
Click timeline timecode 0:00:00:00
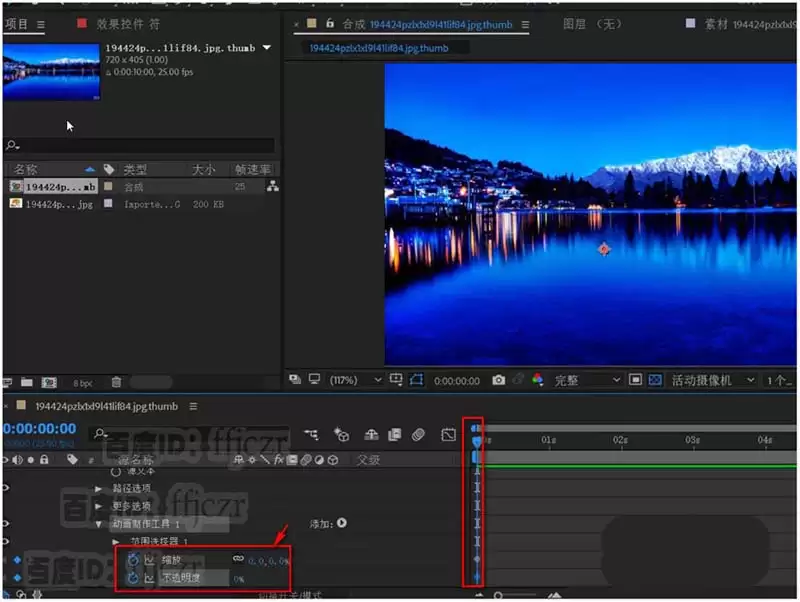click(40, 429)
